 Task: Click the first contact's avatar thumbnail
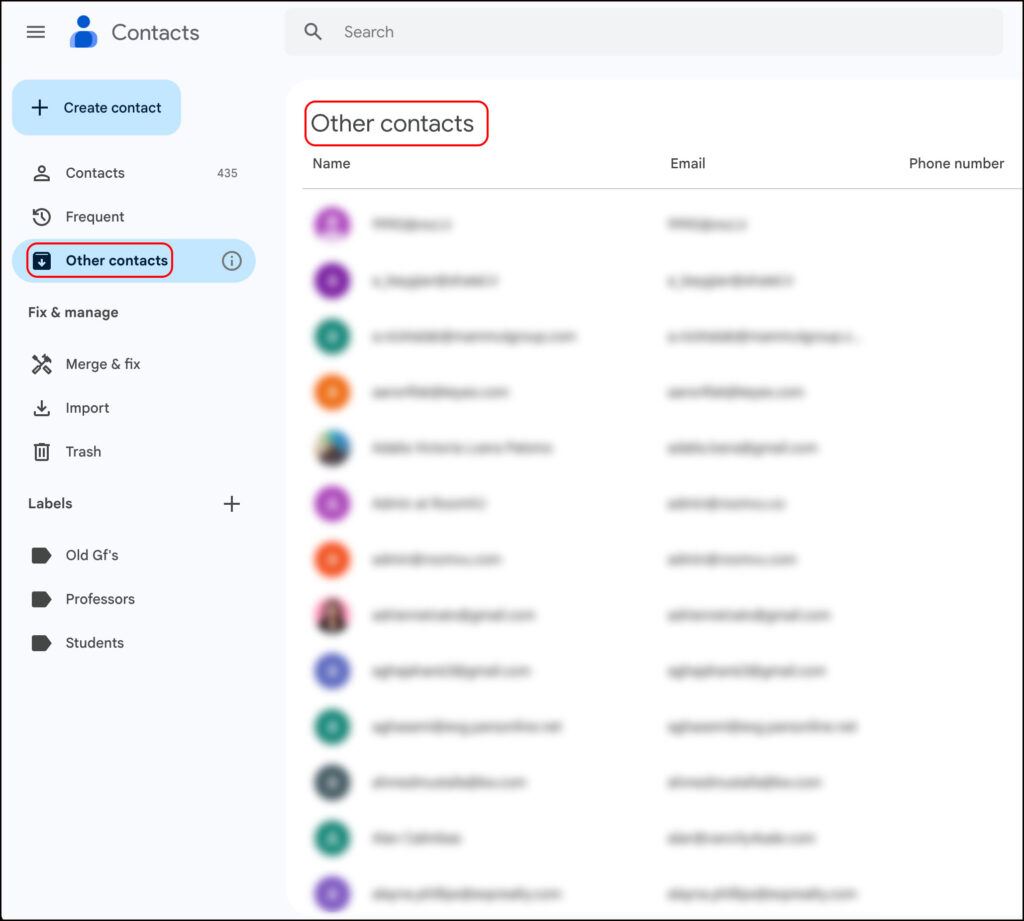[332, 224]
